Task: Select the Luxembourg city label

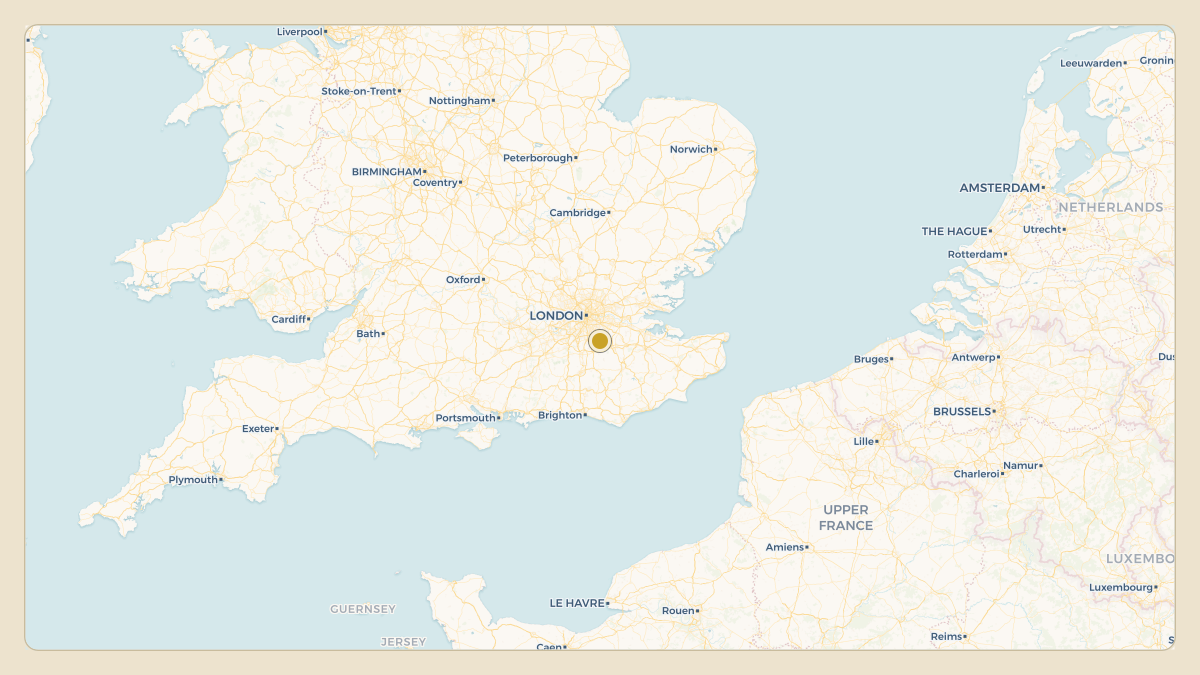Action: [1121, 588]
